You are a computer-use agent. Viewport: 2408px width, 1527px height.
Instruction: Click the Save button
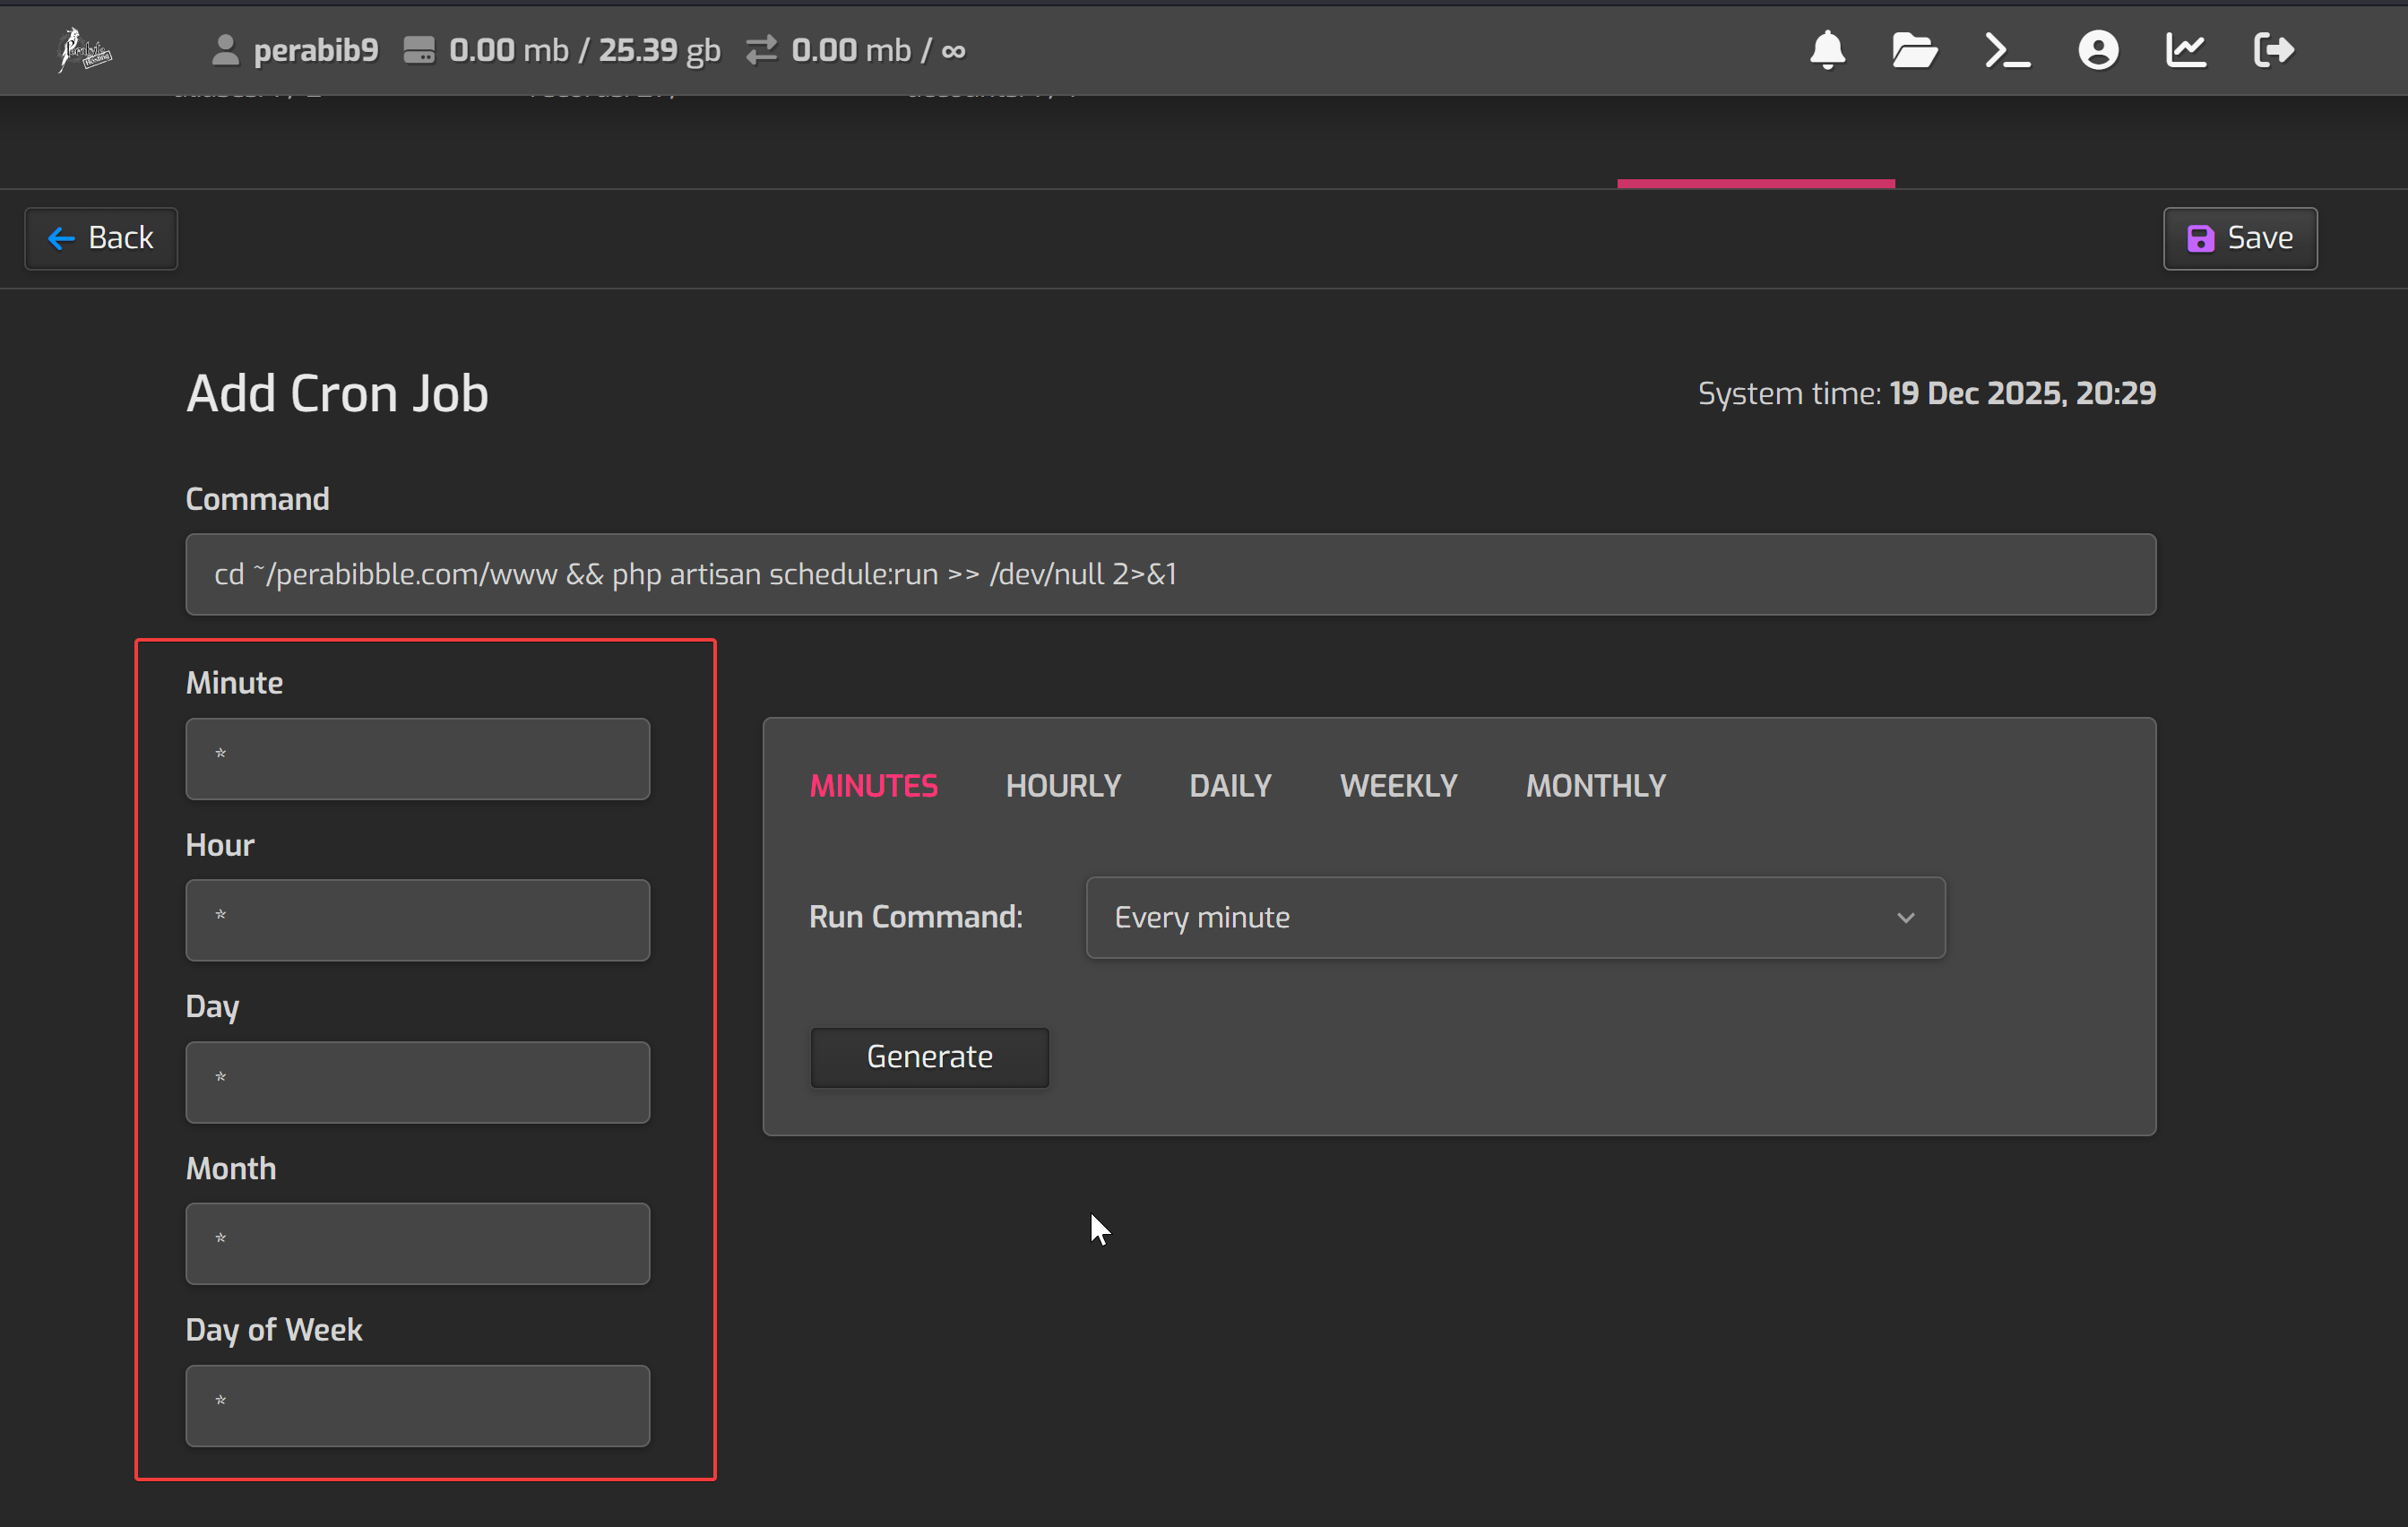[x=2239, y=238]
